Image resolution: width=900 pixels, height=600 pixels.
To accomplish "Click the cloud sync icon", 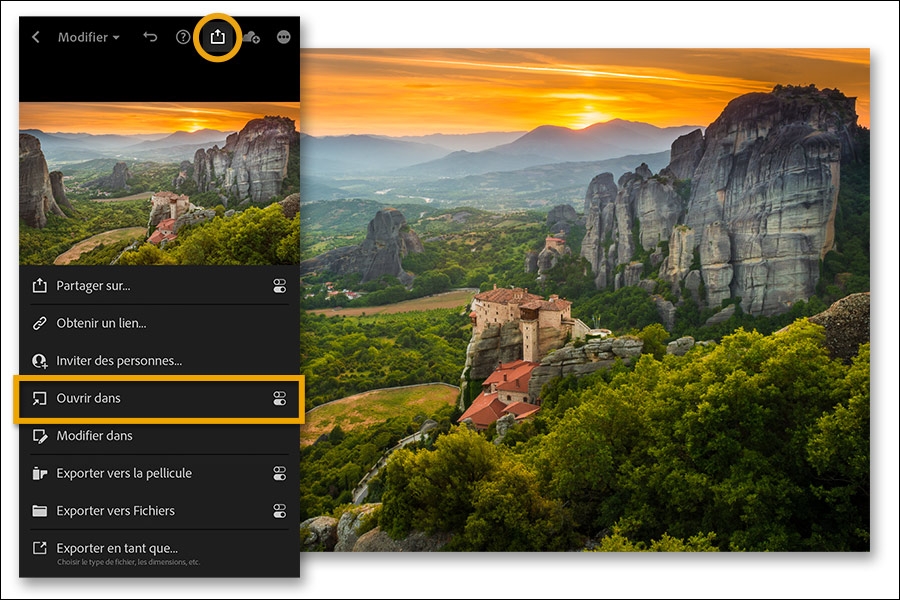I will click(x=252, y=35).
